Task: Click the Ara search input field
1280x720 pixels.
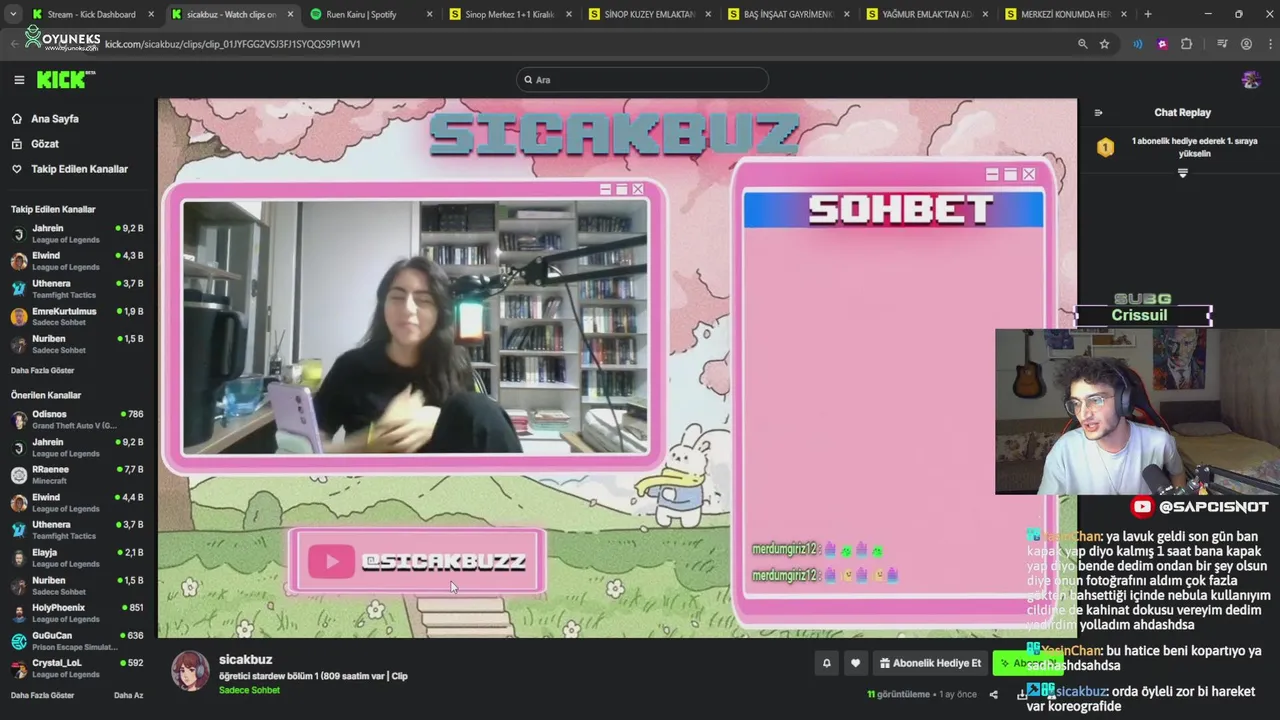Action: coord(642,80)
